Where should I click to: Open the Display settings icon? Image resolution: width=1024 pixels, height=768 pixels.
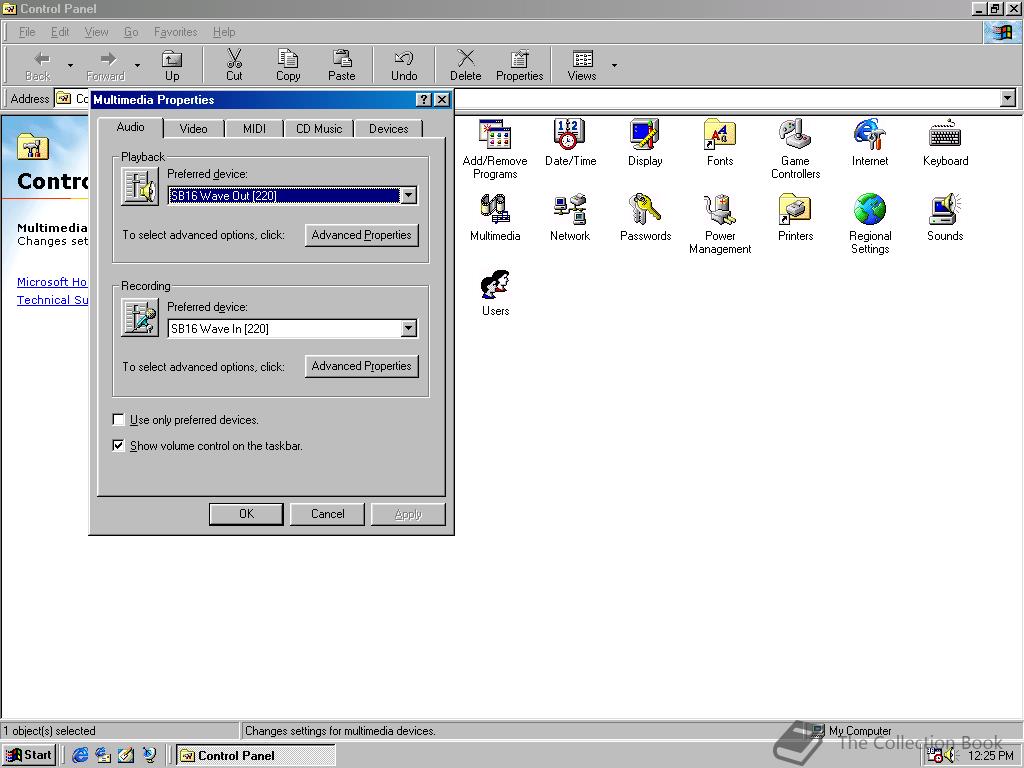click(645, 142)
